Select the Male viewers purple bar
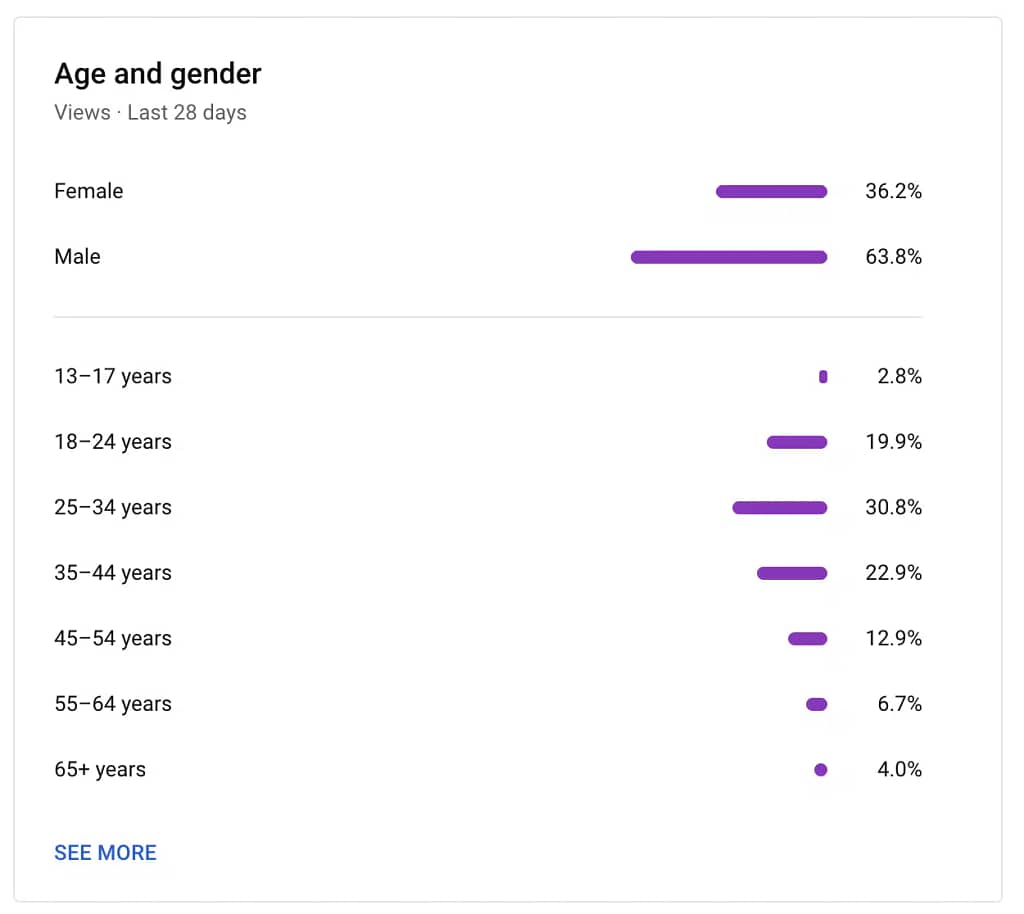Viewport: 1024px width, 914px height. tap(729, 257)
